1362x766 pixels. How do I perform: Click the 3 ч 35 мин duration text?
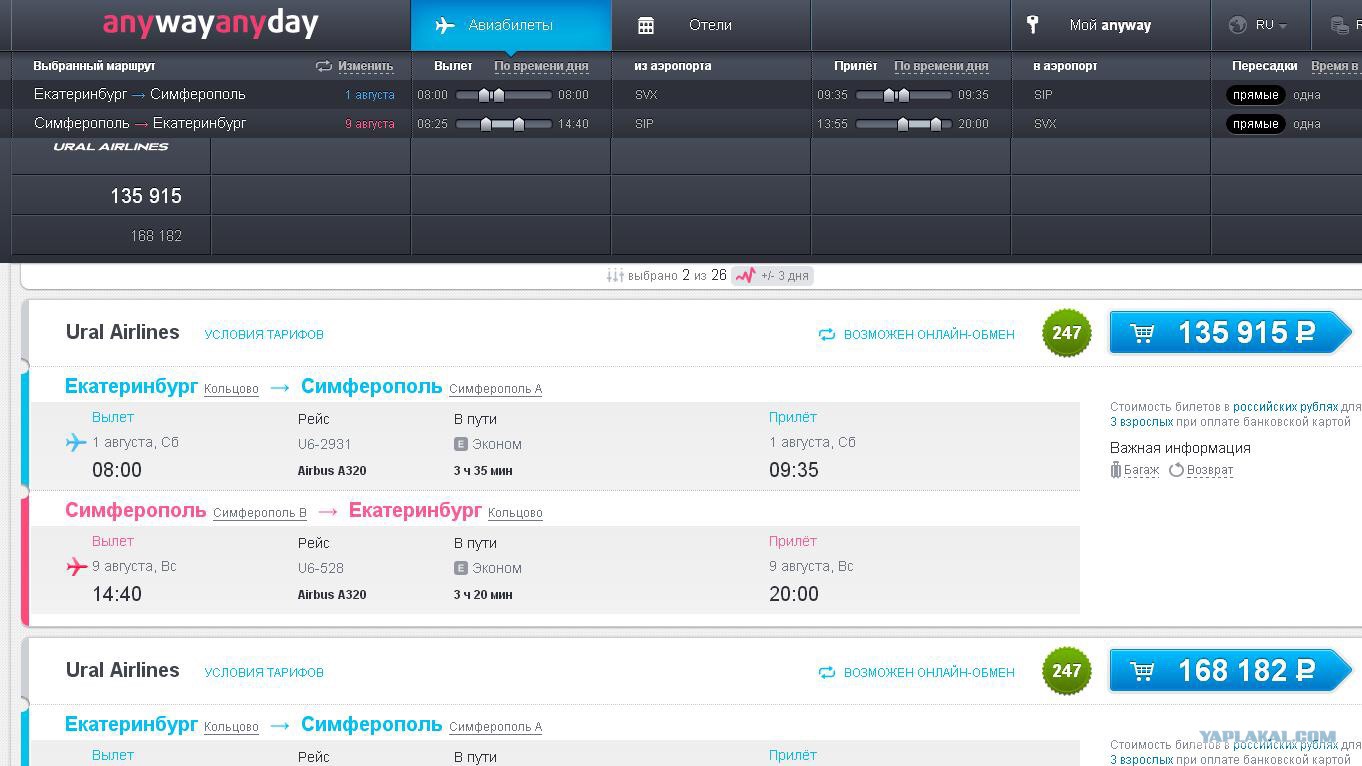483,471
